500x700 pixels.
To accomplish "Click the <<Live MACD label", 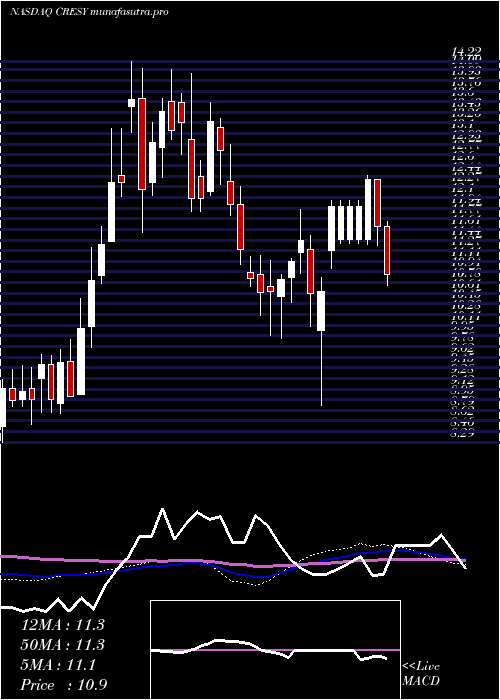I will 421,674.
